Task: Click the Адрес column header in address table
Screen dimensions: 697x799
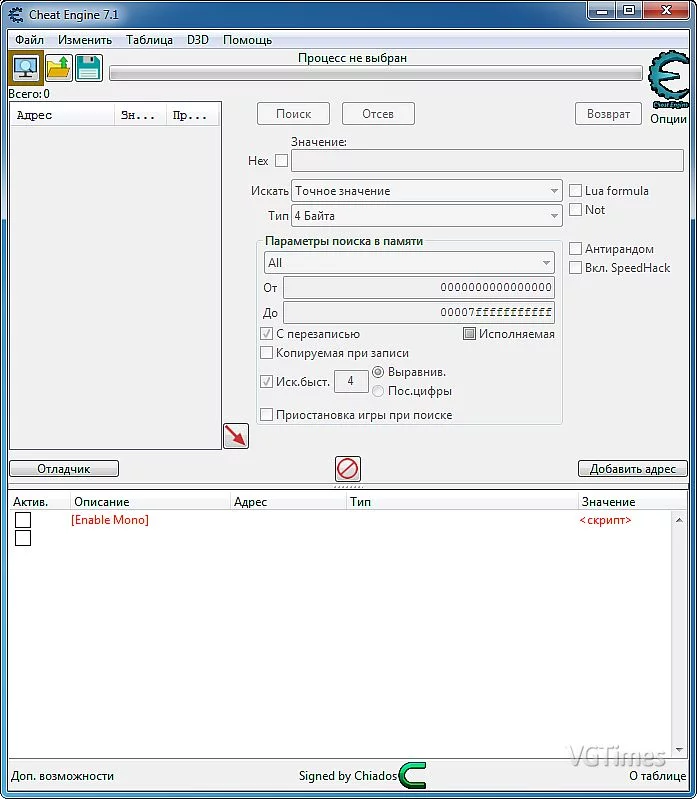Action: tap(288, 501)
